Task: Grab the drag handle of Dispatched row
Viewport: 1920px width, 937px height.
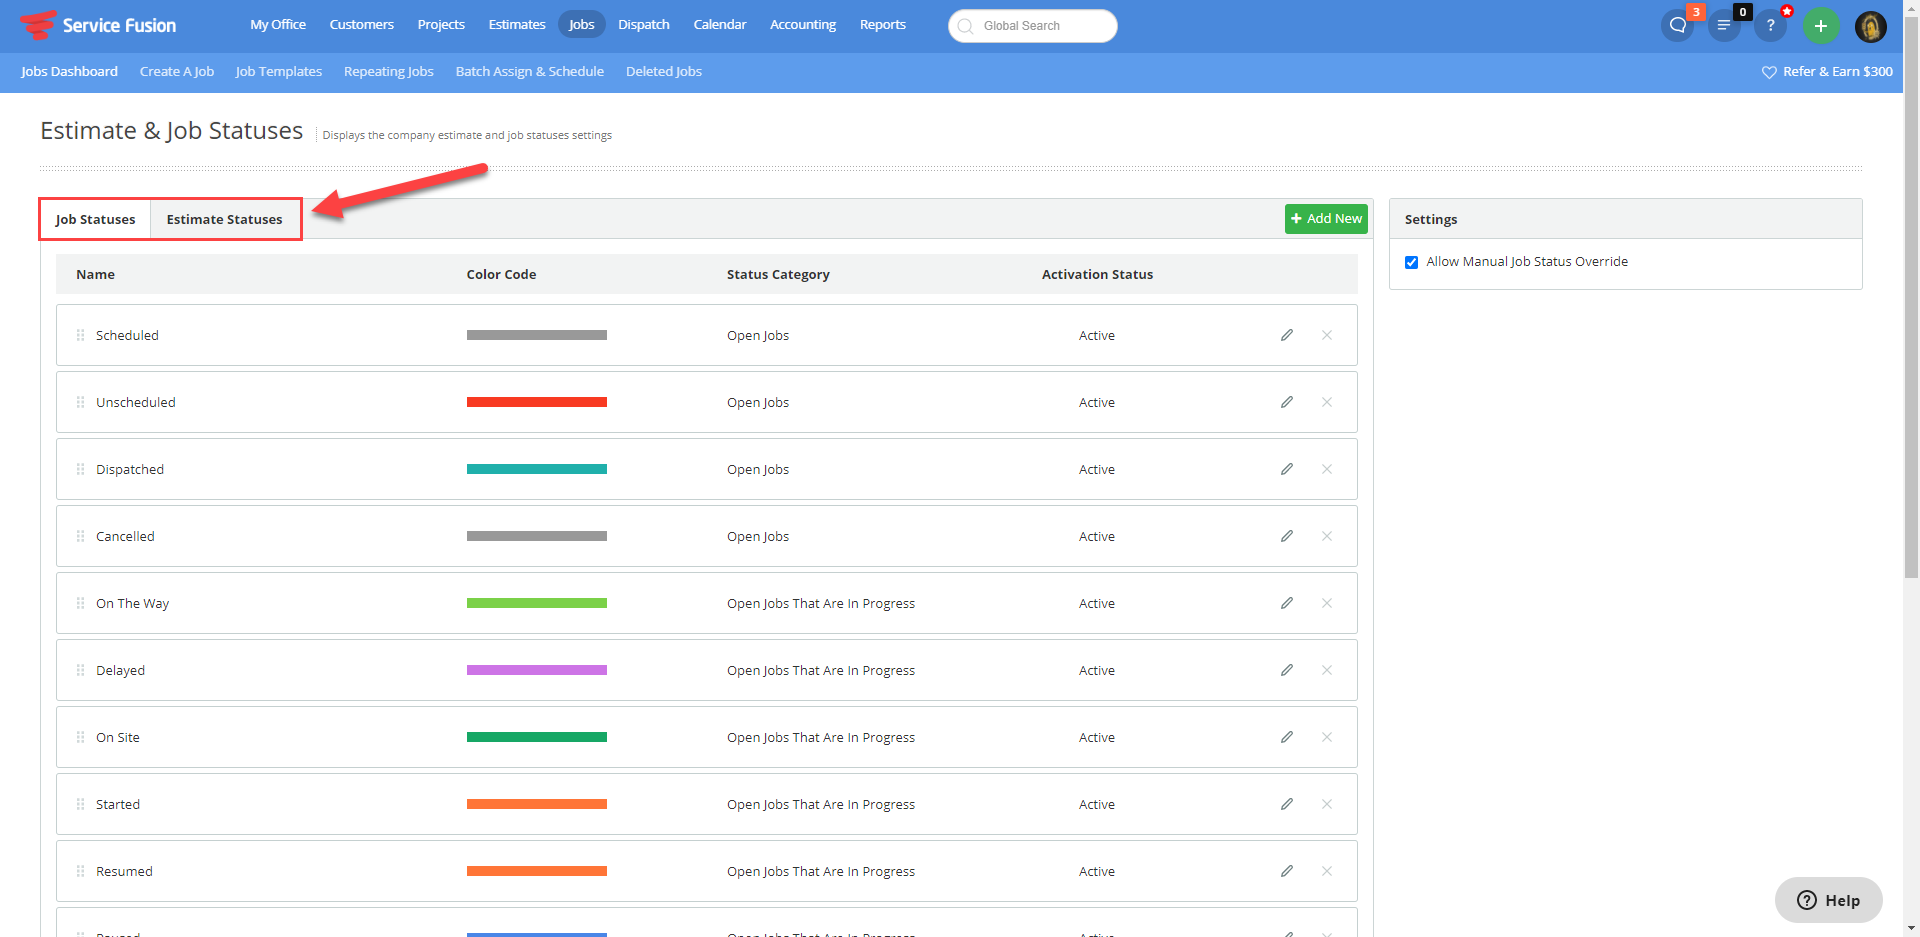Action: click(80, 469)
